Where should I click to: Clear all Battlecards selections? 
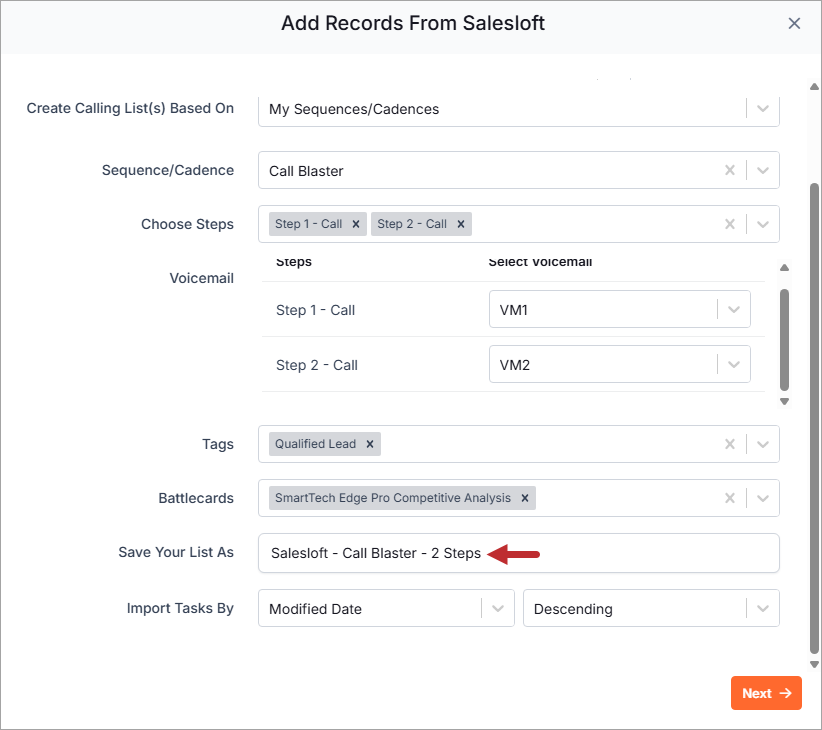click(729, 498)
